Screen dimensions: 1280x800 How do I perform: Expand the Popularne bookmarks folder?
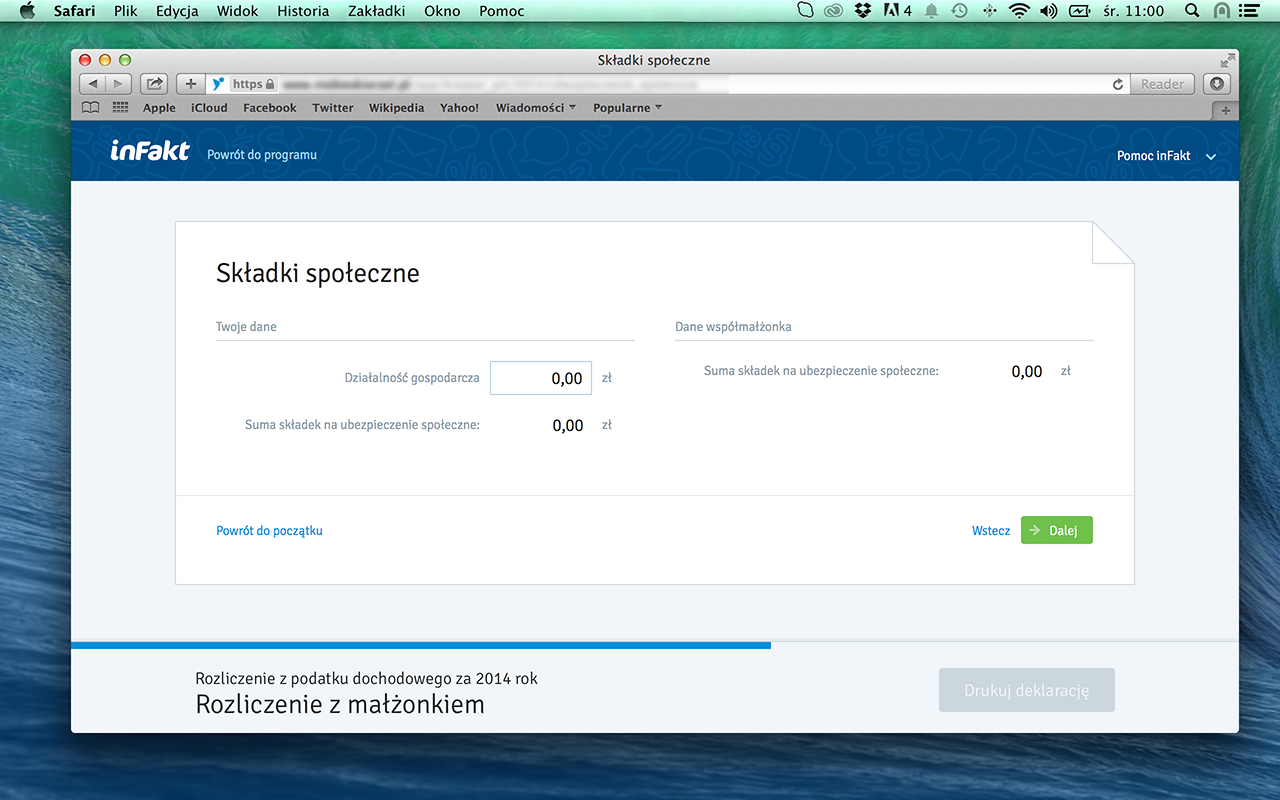tap(628, 108)
